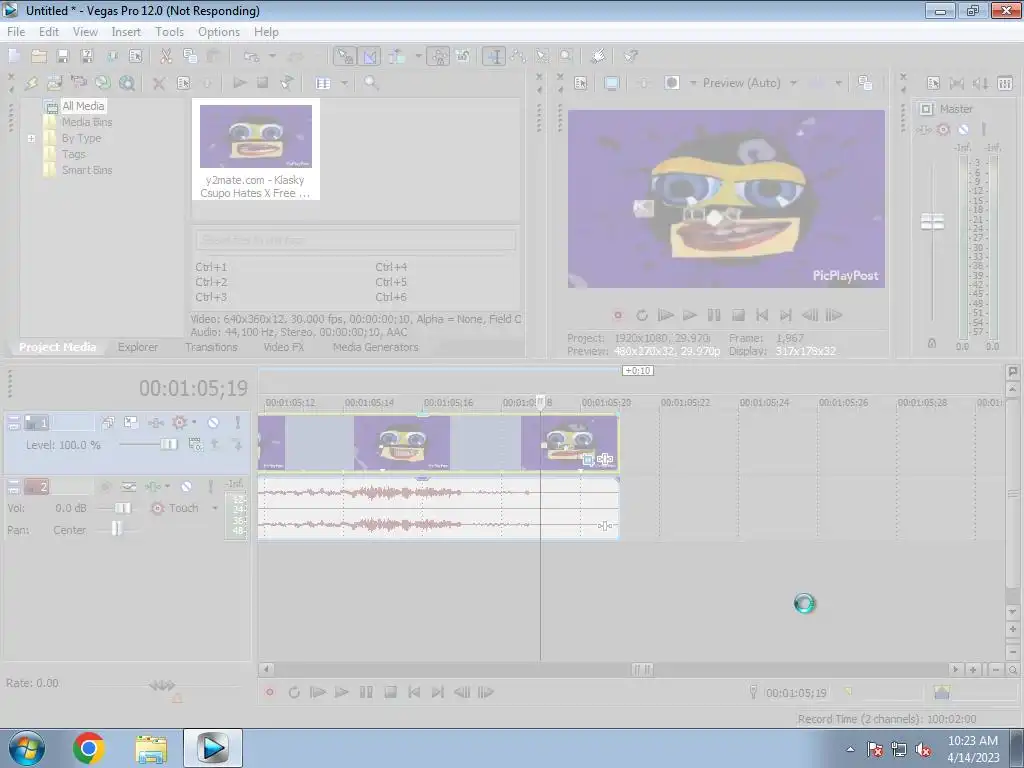Click the Copy icon in main toolbar

point(190,56)
